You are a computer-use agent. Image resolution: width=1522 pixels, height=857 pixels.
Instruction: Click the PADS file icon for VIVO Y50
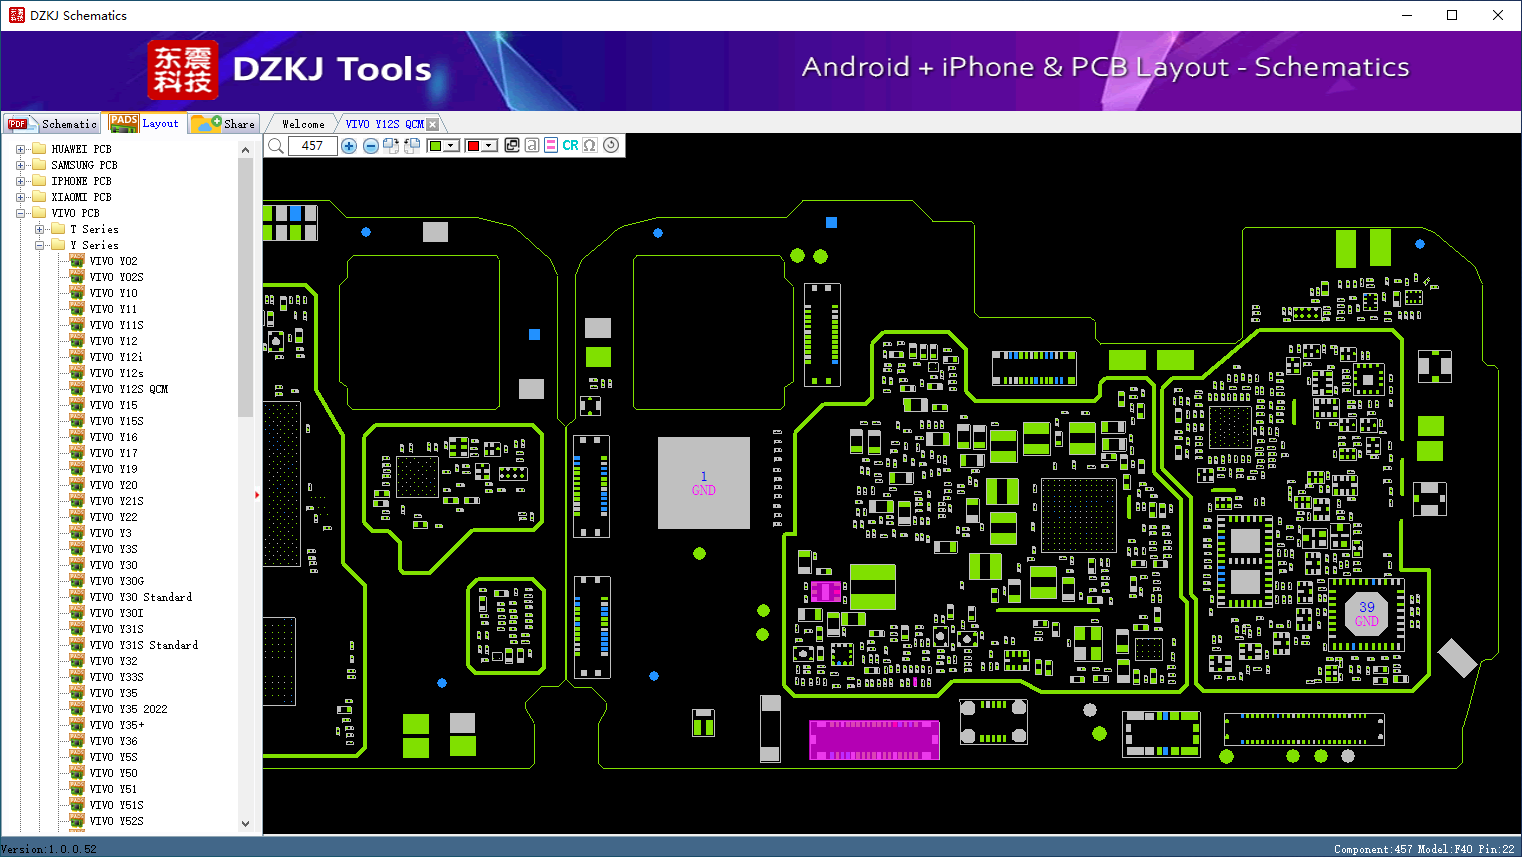pos(77,773)
